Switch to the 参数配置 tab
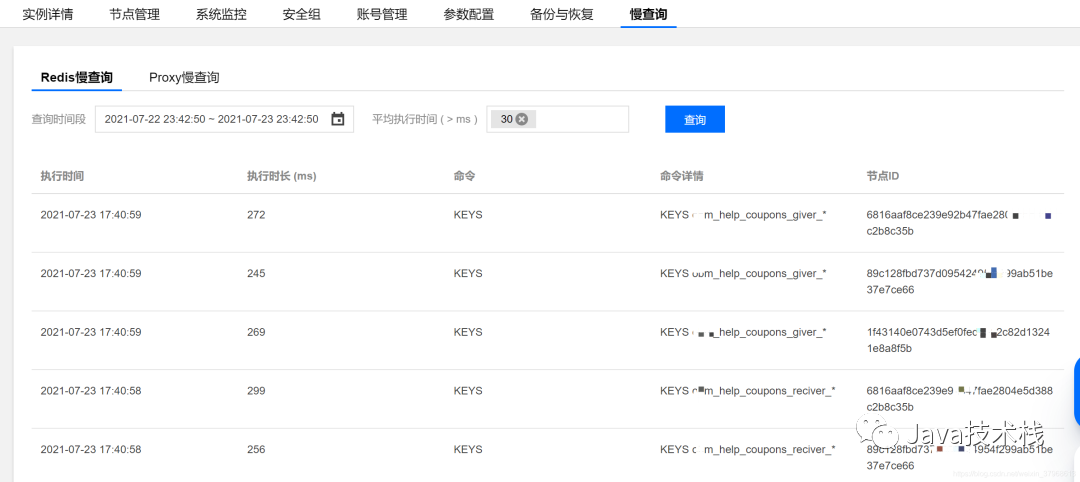 click(469, 14)
